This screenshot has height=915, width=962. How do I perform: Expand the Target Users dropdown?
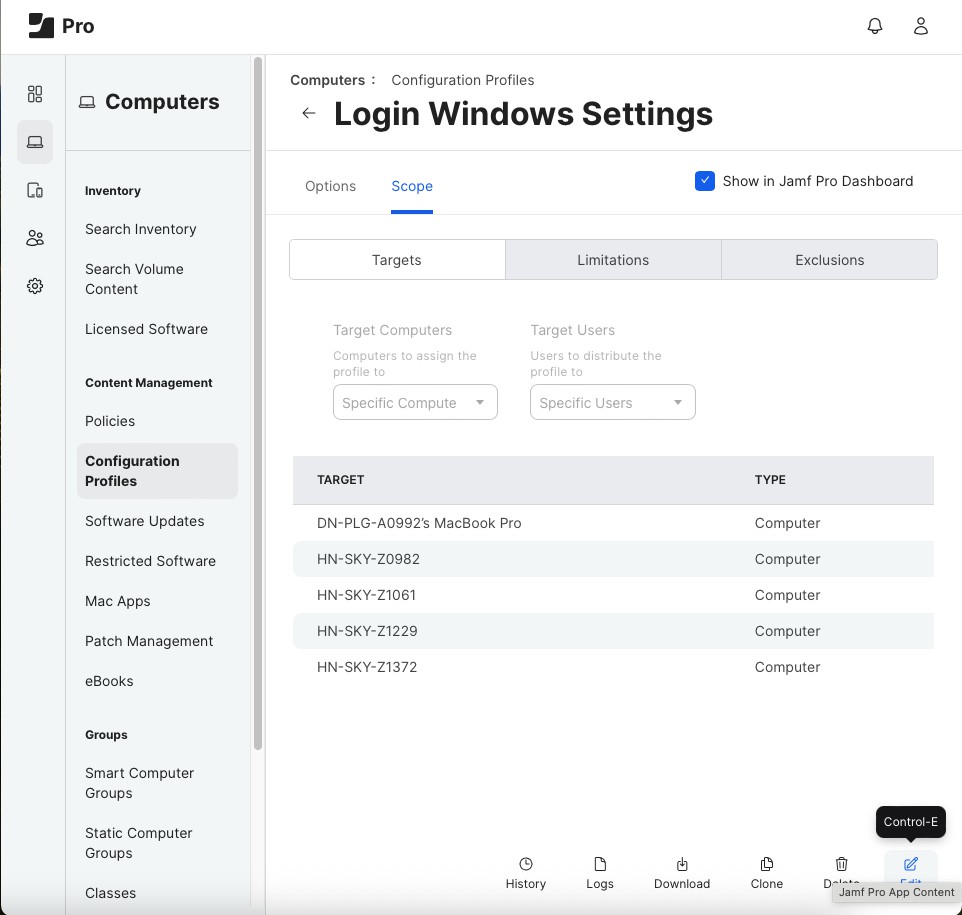click(x=612, y=403)
